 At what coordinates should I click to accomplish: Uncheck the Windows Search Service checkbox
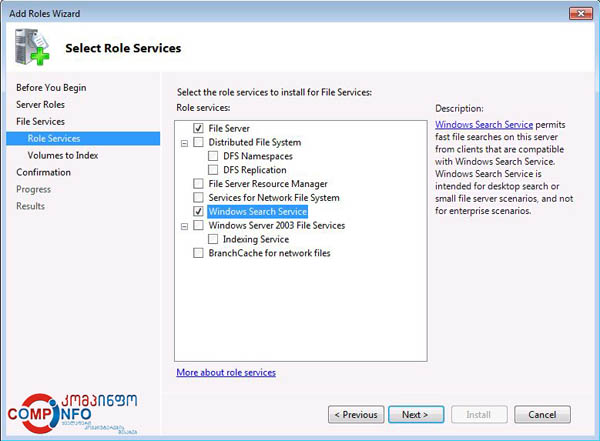click(x=198, y=211)
